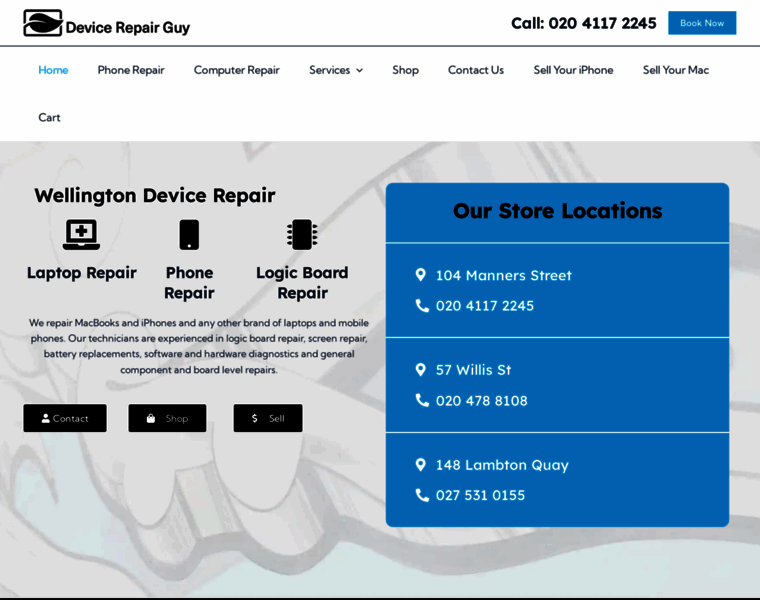This screenshot has width=760, height=600.
Task: Click map pin beside 104 Manners Street
Action: (x=421, y=275)
